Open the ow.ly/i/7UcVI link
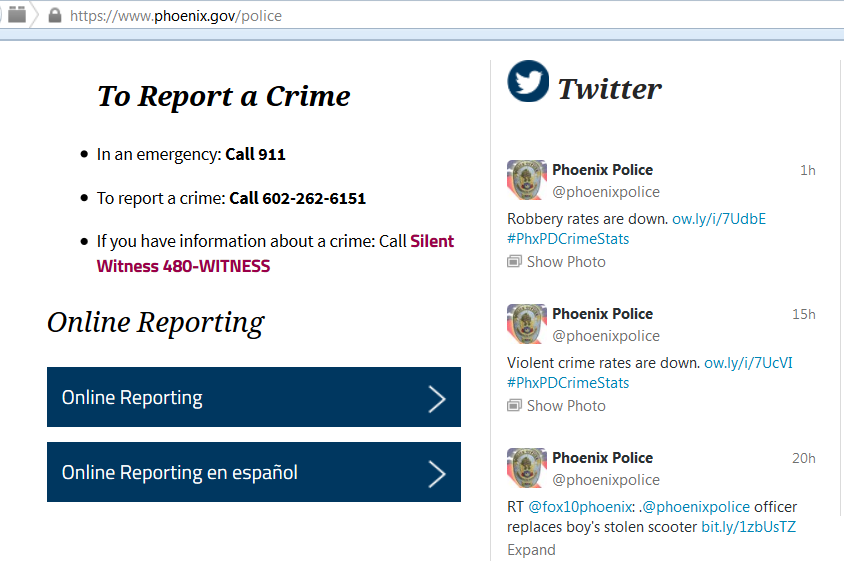 pyautogui.click(x=748, y=363)
